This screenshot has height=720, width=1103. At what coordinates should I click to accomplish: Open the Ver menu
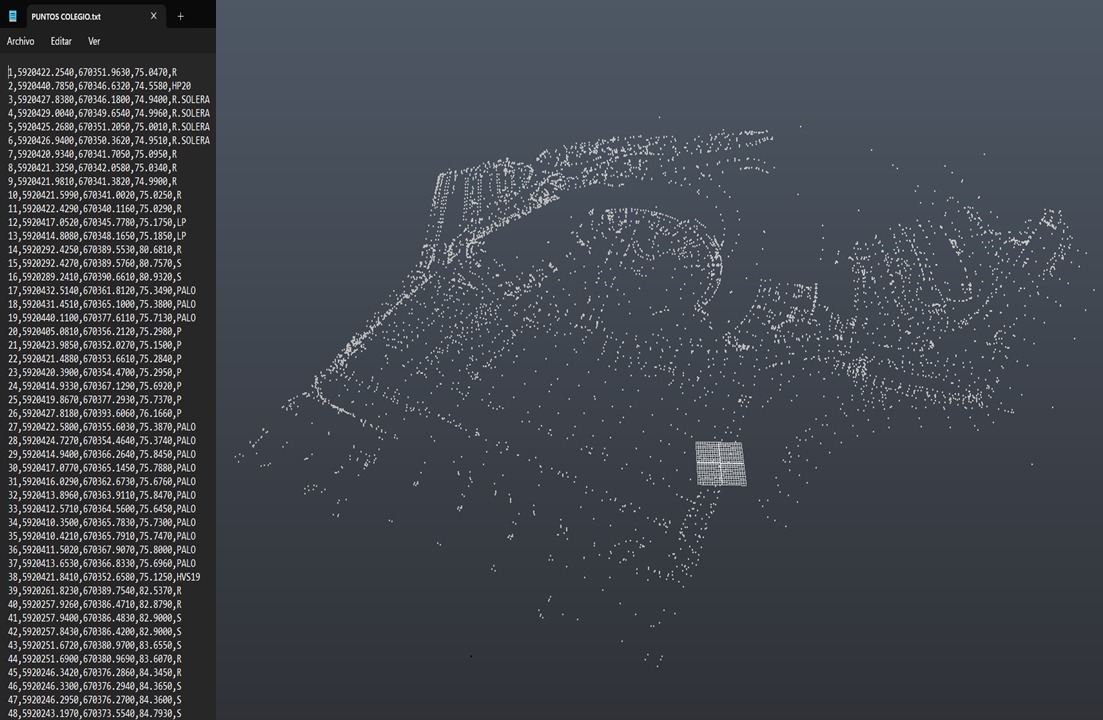point(94,41)
